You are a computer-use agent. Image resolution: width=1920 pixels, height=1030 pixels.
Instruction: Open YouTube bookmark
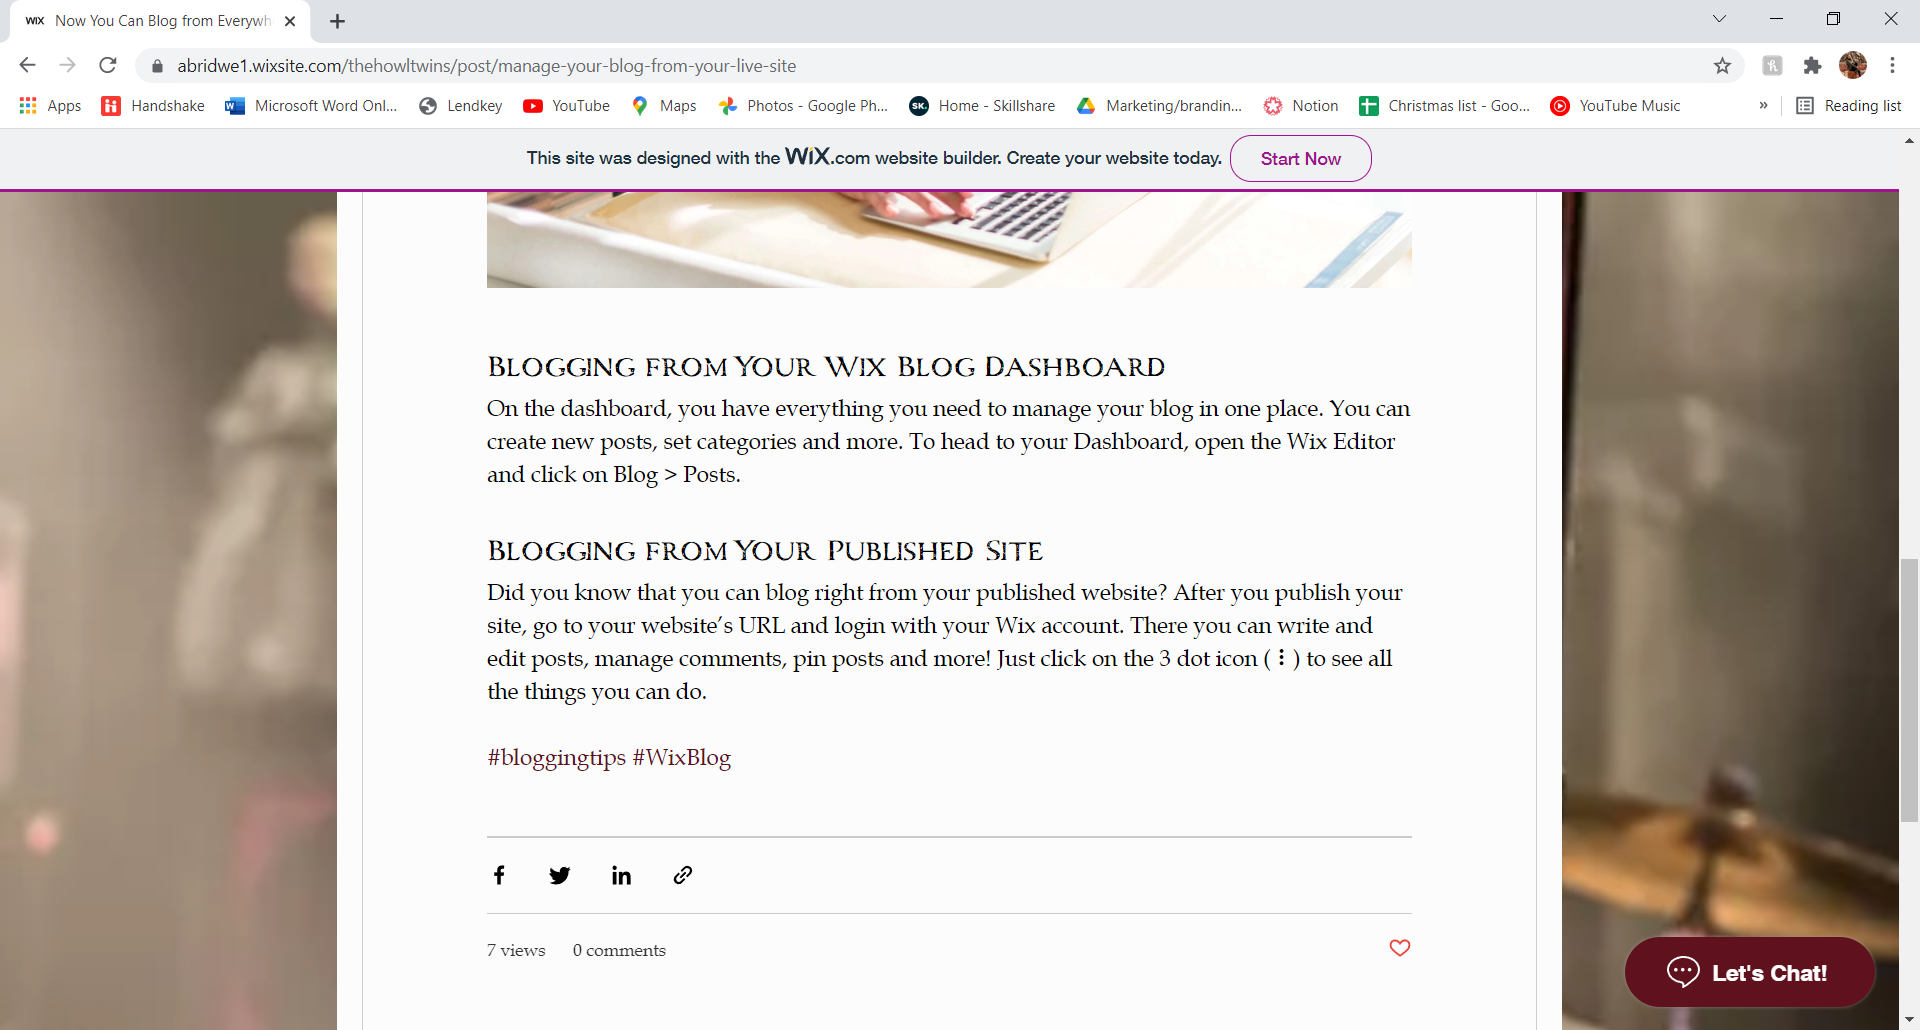[566, 106]
